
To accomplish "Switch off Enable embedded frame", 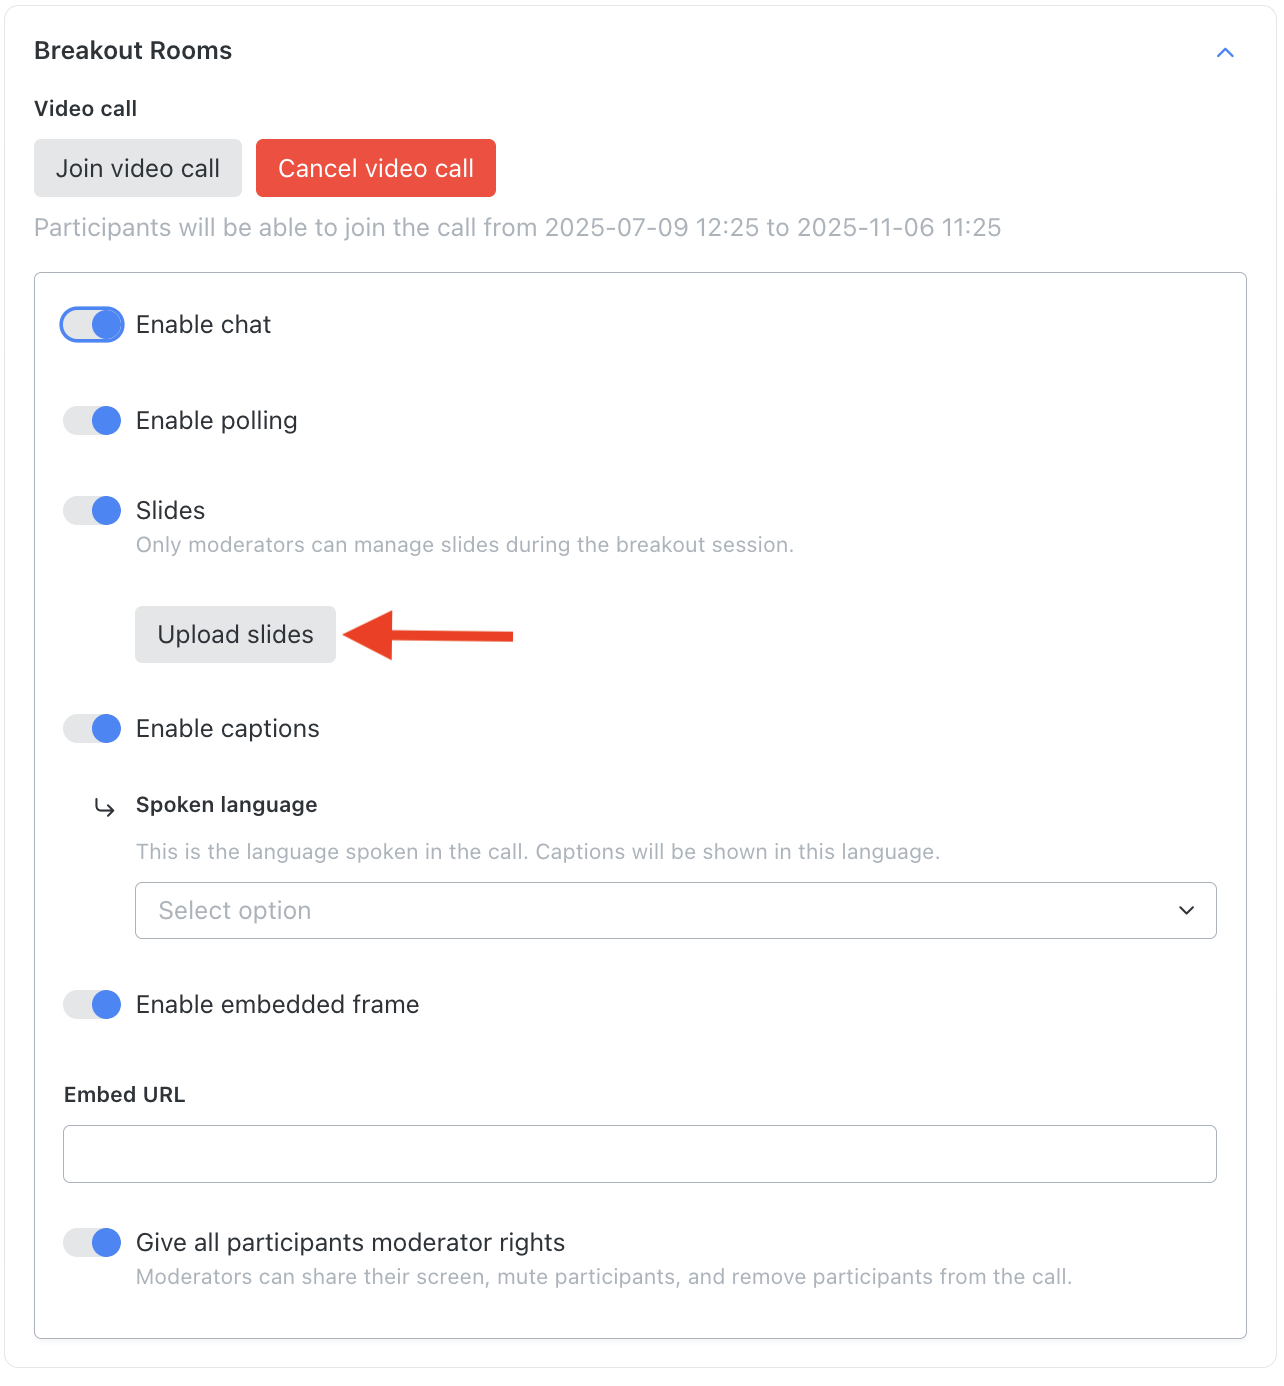I will (x=92, y=1005).
